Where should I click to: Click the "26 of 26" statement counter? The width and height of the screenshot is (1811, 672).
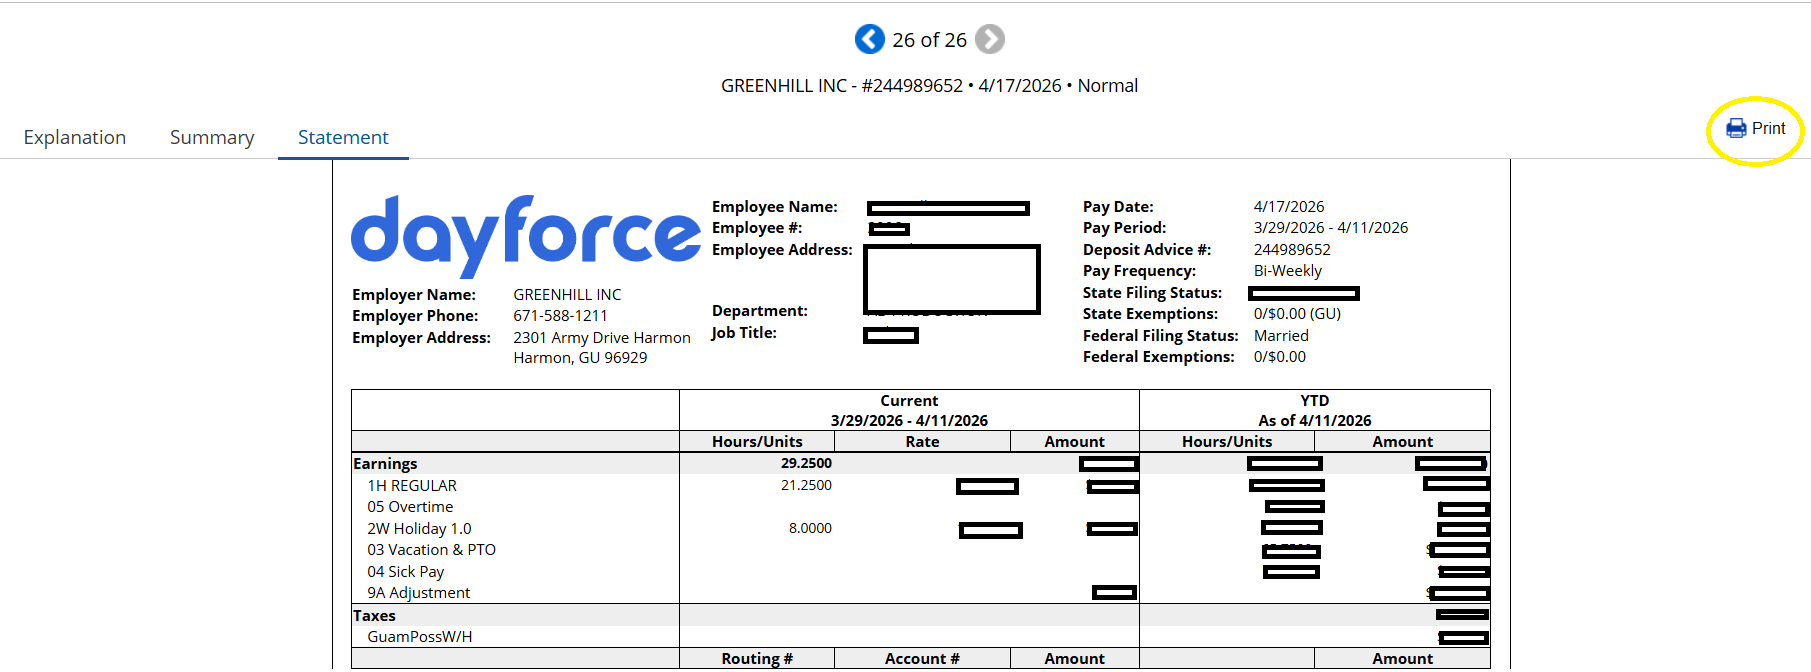pyautogui.click(x=930, y=40)
